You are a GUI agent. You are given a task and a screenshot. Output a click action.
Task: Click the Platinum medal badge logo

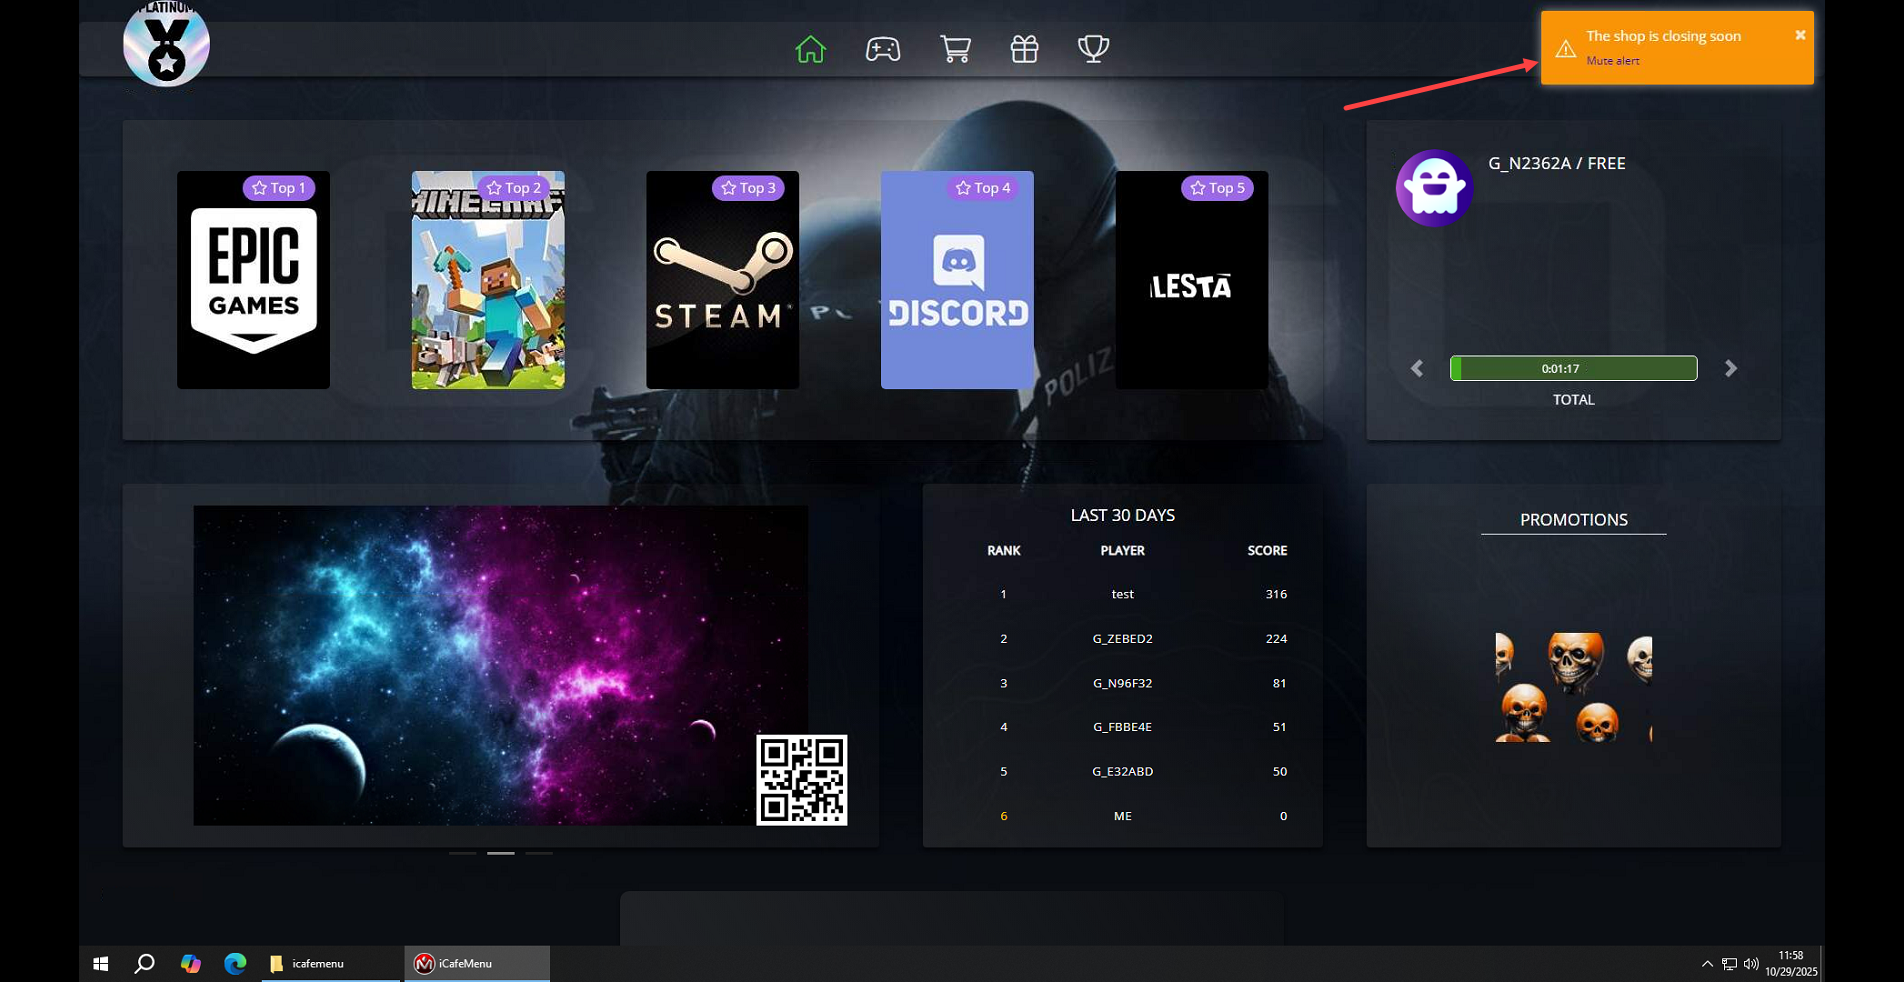(x=166, y=44)
